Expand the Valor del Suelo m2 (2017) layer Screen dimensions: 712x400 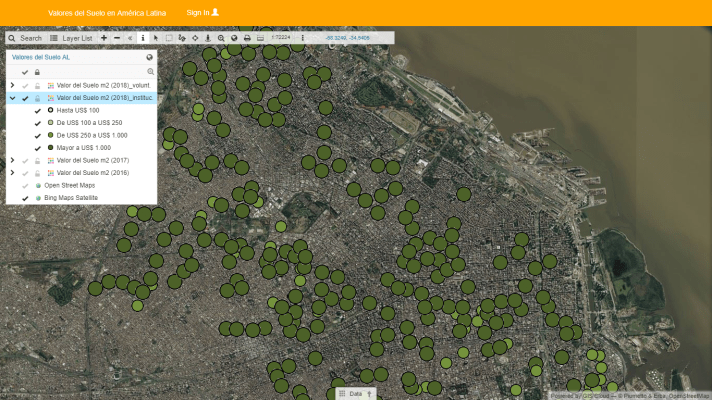pyautogui.click(x=12, y=160)
